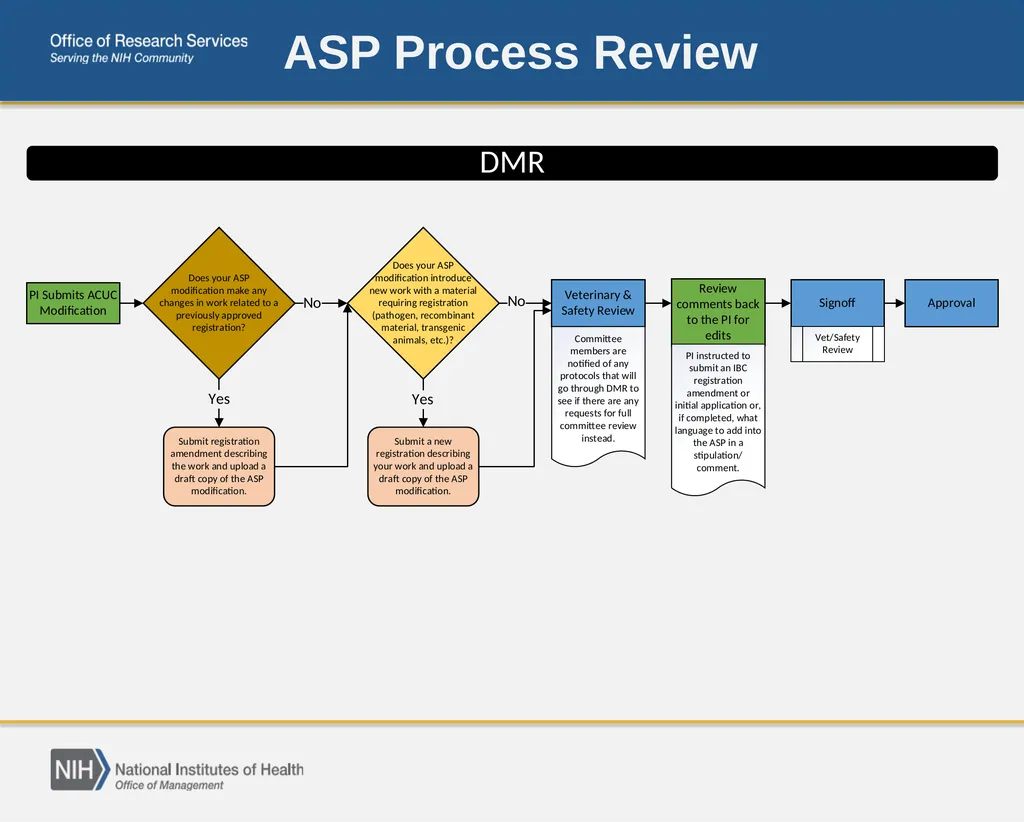
Task: Click 'National Institutes of Health' footer text
Action: click(210, 769)
